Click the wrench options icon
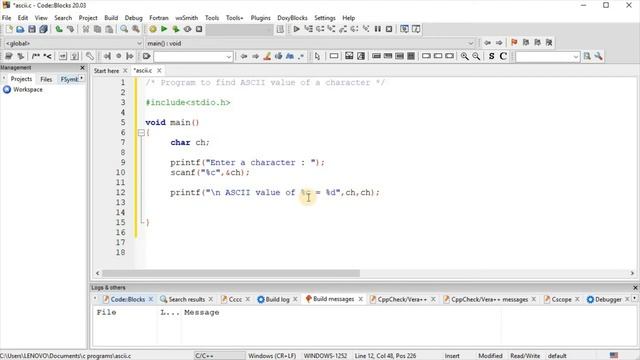Screen dimensions: 640x360 coord(598,56)
